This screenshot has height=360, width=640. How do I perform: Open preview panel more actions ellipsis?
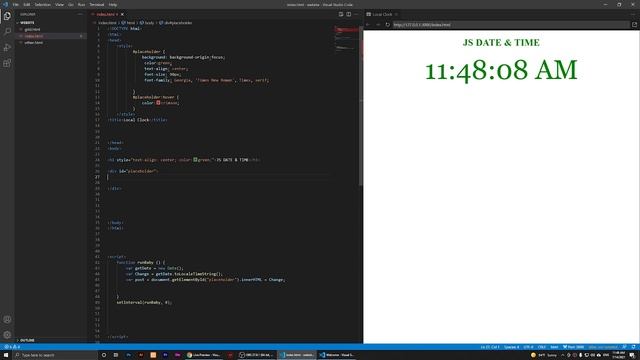point(633,14)
